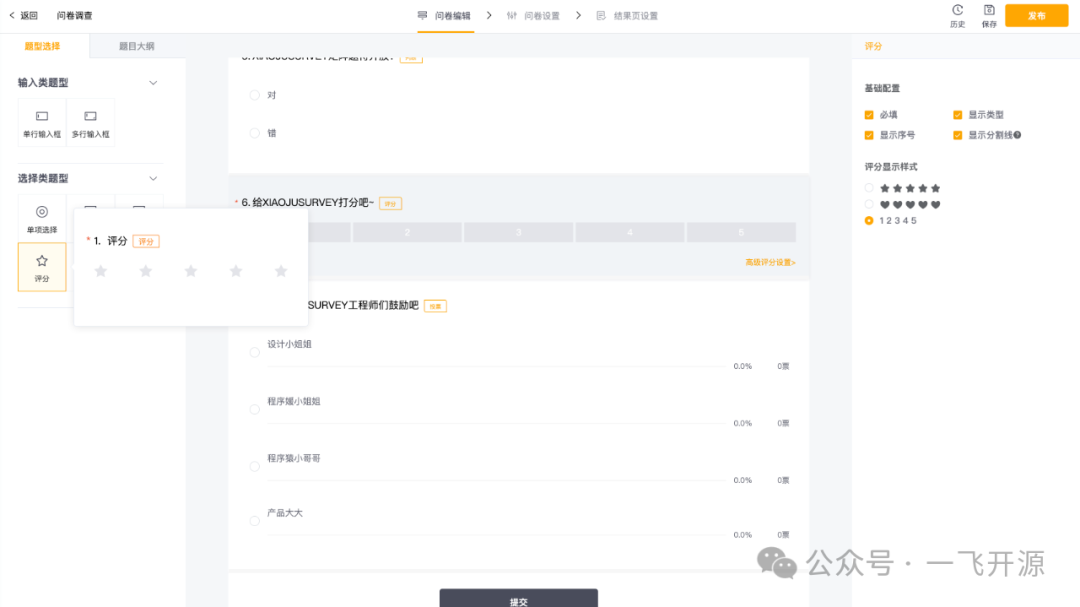
Task: Switch to 题目大纲 tab
Action: tap(136, 46)
